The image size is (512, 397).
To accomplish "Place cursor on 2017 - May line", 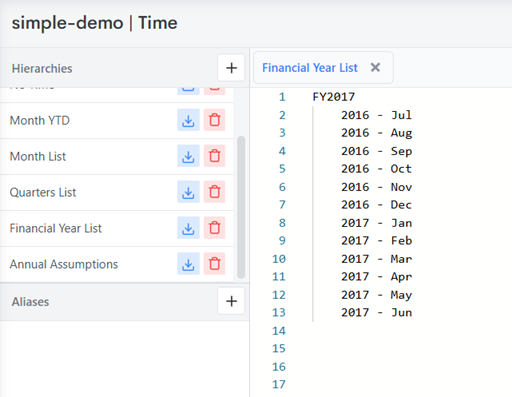I will pyautogui.click(x=376, y=295).
